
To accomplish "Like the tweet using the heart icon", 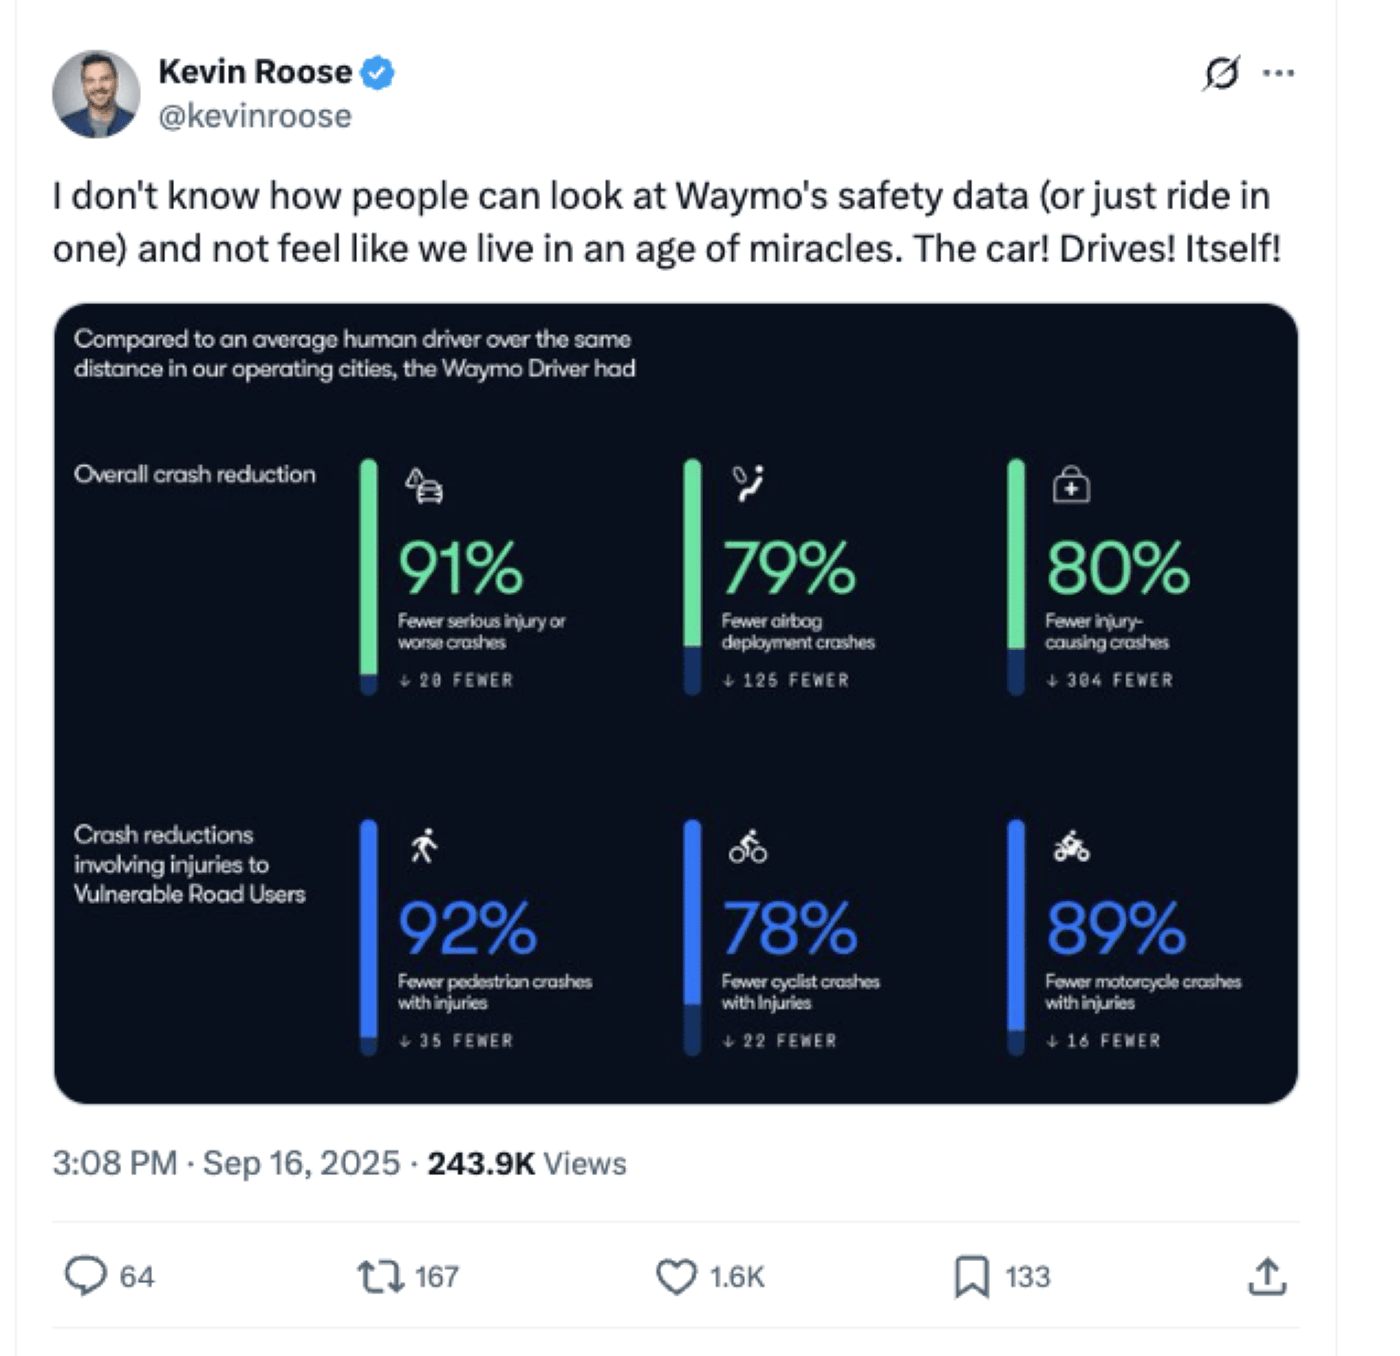I will tap(679, 1276).
